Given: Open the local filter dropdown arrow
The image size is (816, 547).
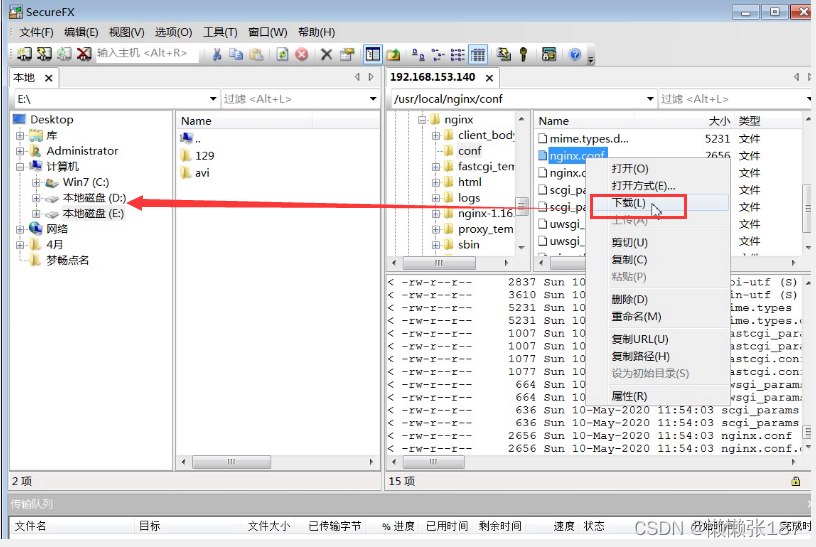Looking at the screenshot, I should coord(373,99).
